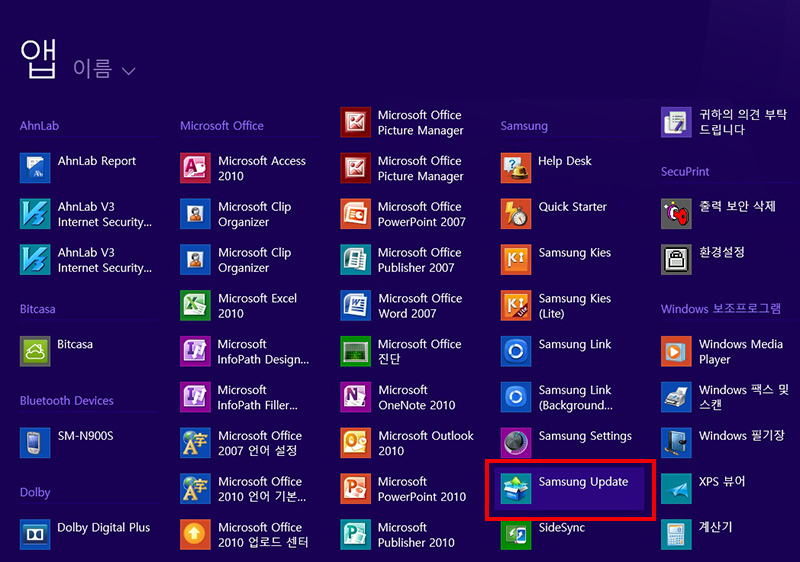Open 출력 보안 삭제
The image size is (800, 562).
718,214
